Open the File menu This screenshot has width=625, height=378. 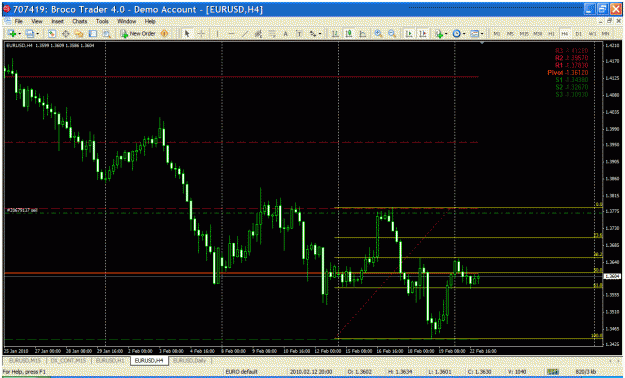click(x=18, y=21)
